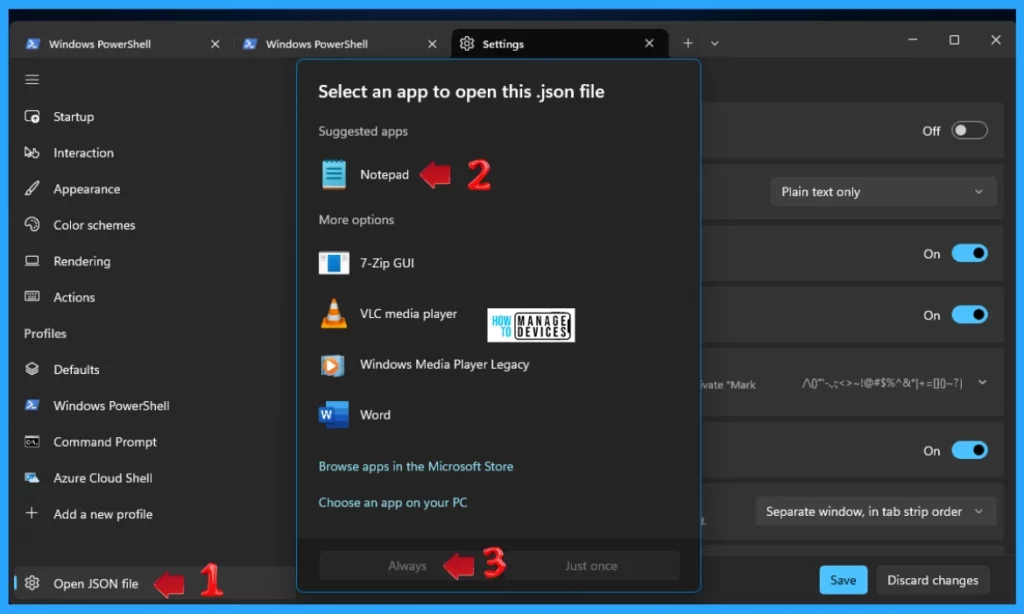Click the 7-Zip GUI app icon
The height and width of the screenshot is (614, 1024).
334,263
